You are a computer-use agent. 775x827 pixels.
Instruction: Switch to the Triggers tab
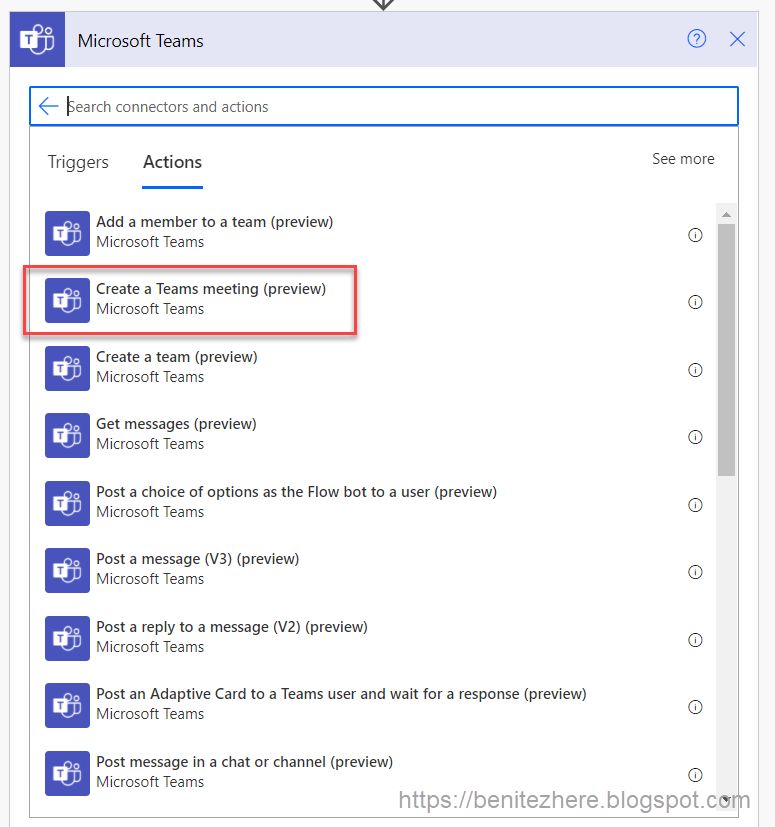[78, 162]
